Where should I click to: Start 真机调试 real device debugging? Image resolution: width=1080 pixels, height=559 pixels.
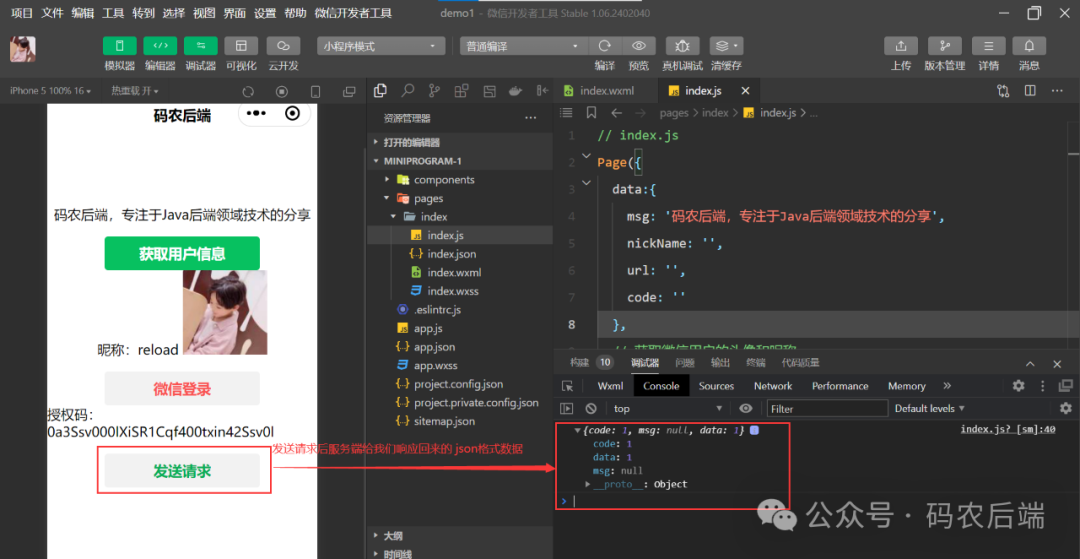683,46
